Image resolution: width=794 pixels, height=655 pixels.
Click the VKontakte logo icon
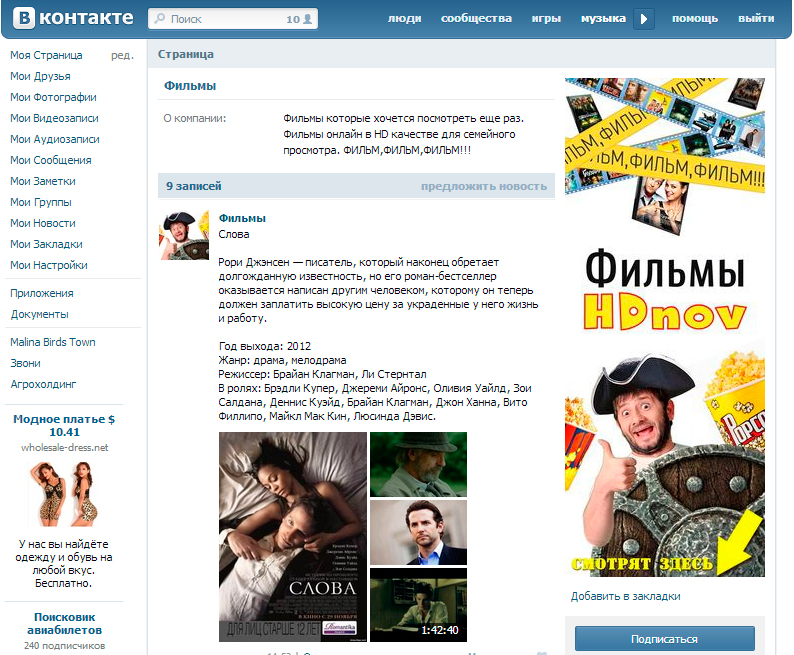[24, 18]
